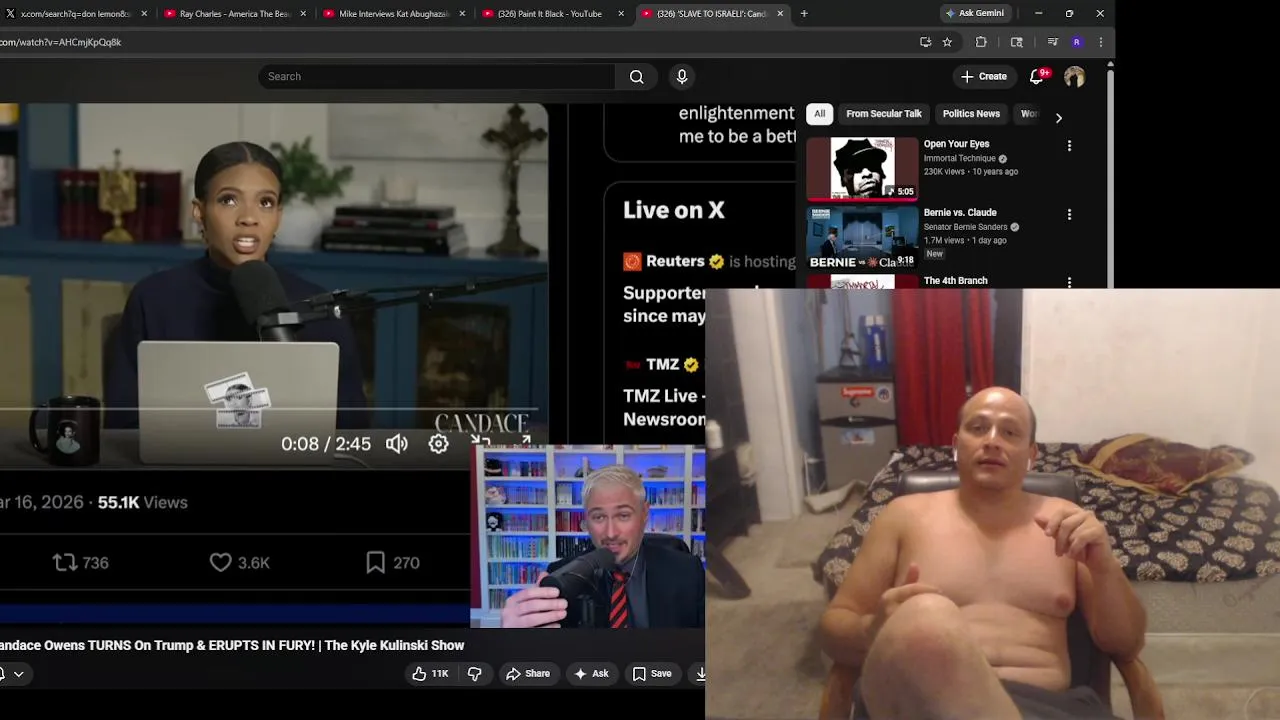This screenshot has width=1280, height=720.
Task: Select the All filter chip
Action: coord(819,114)
